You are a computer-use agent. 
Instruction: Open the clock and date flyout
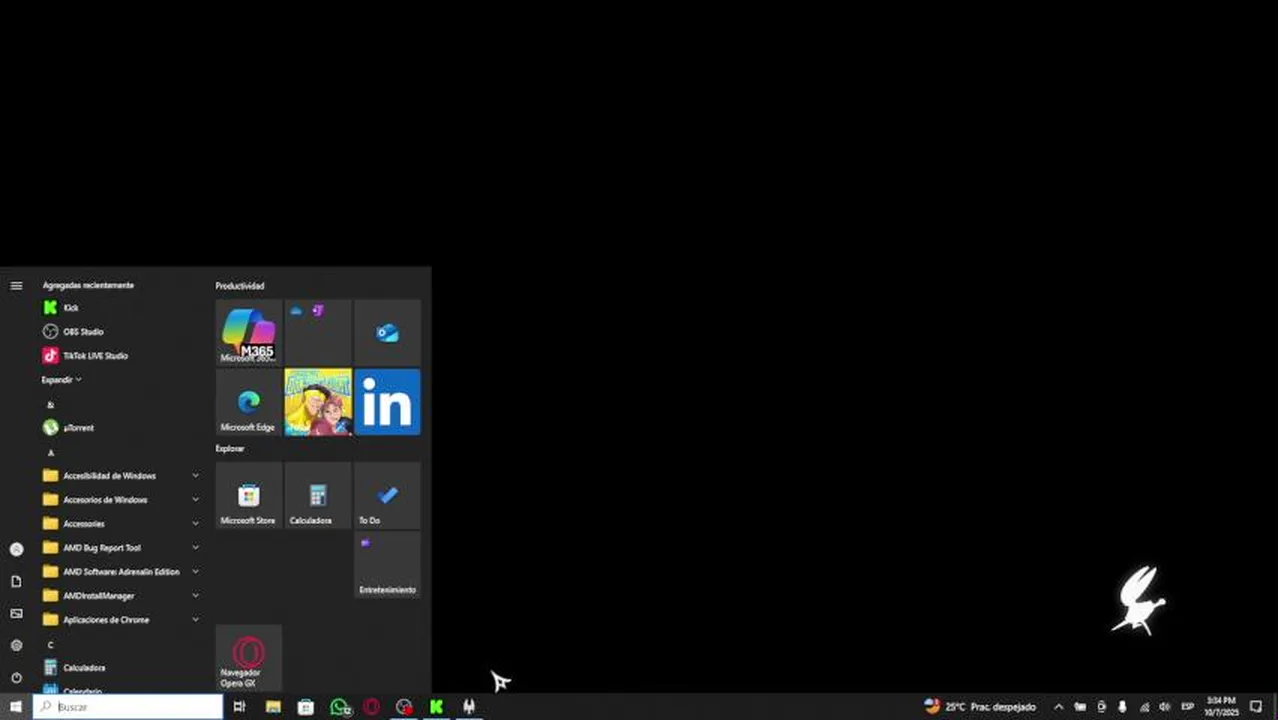pos(1221,707)
